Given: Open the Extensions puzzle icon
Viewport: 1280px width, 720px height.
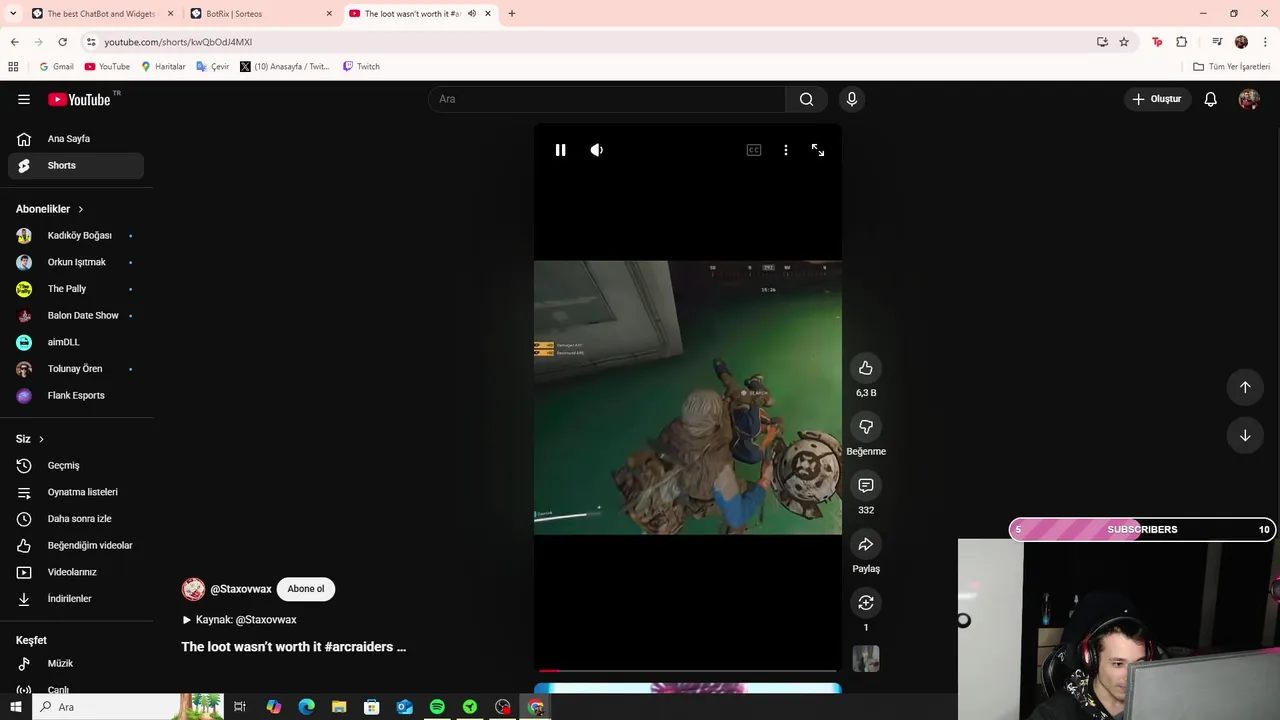Looking at the screenshot, I should click(1182, 42).
